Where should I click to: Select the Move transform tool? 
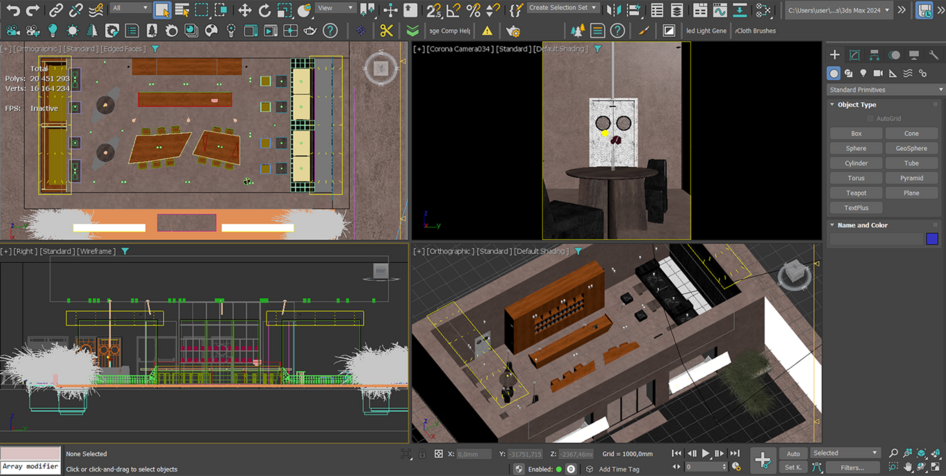point(244,10)
